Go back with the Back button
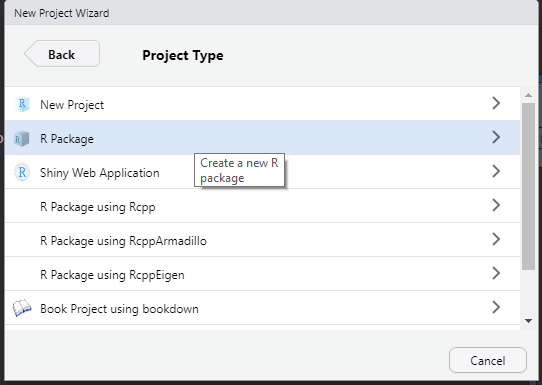The height and width of the screenshot is (385, 542). [x=62, y=54]
